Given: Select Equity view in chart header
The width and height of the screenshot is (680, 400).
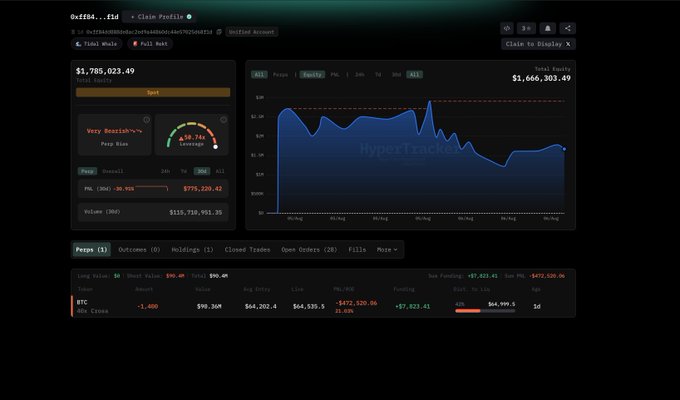Looking at the screenshot, I should [x=312, y=75].
